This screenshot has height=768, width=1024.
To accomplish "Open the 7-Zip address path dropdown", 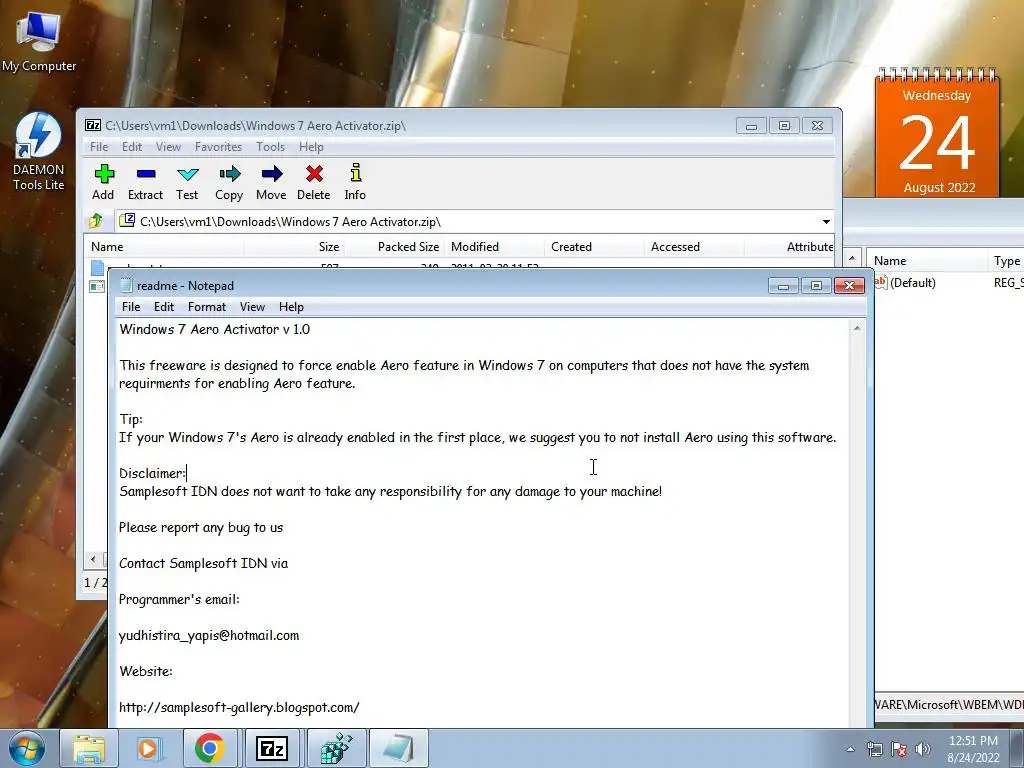I will (x=826, y=222).
